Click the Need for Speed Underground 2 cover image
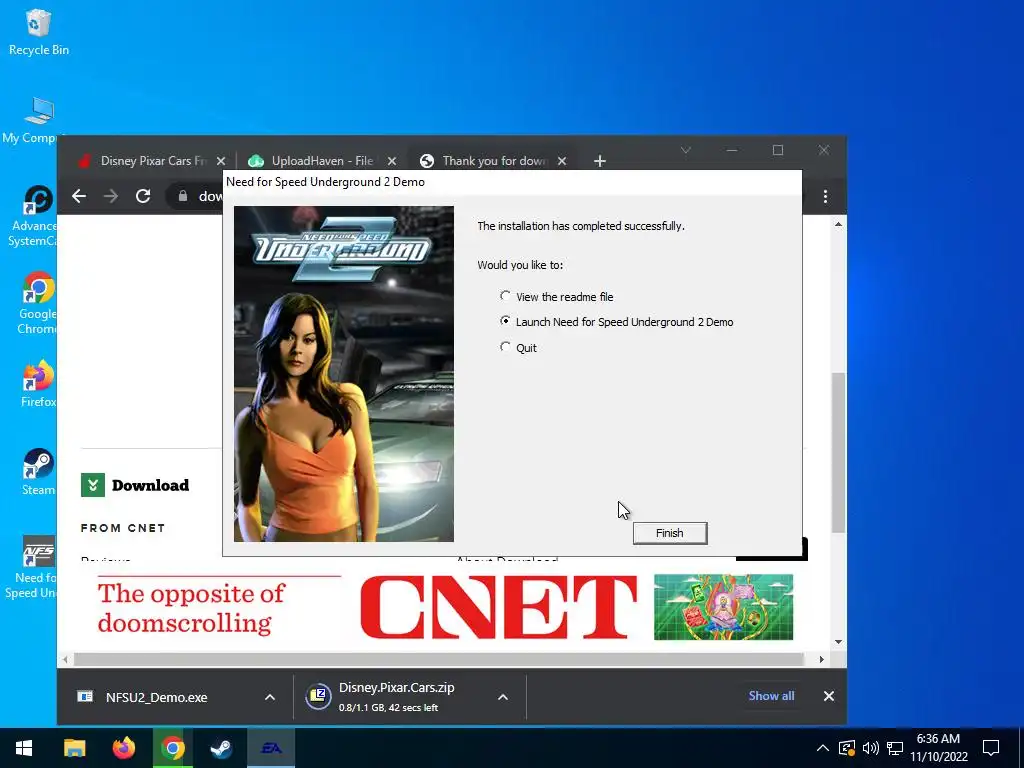The image size is (1024, 768). click(x=344, y=374)
